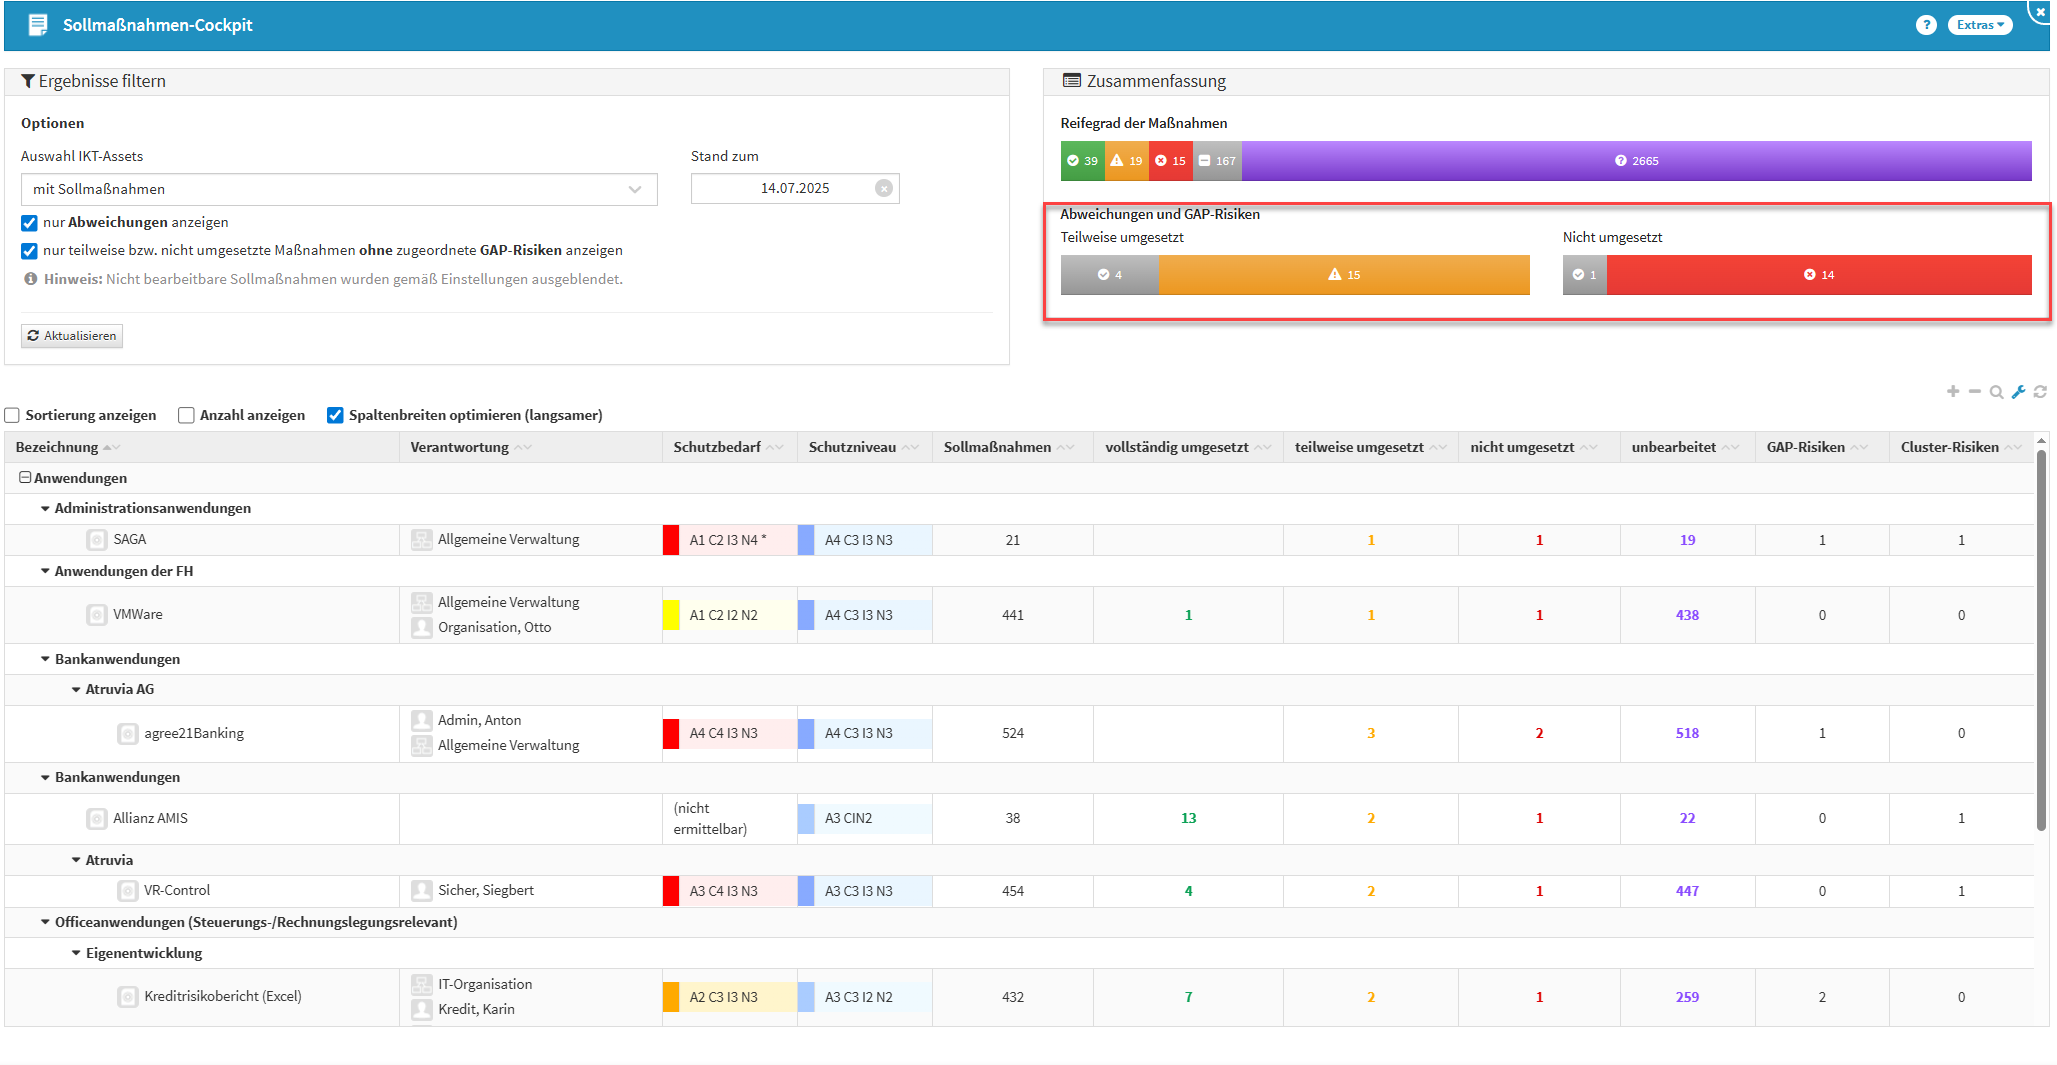Screen dimensions: 2057x1065
Task: Open table settings with the wrench icon
Action: 2018,392
